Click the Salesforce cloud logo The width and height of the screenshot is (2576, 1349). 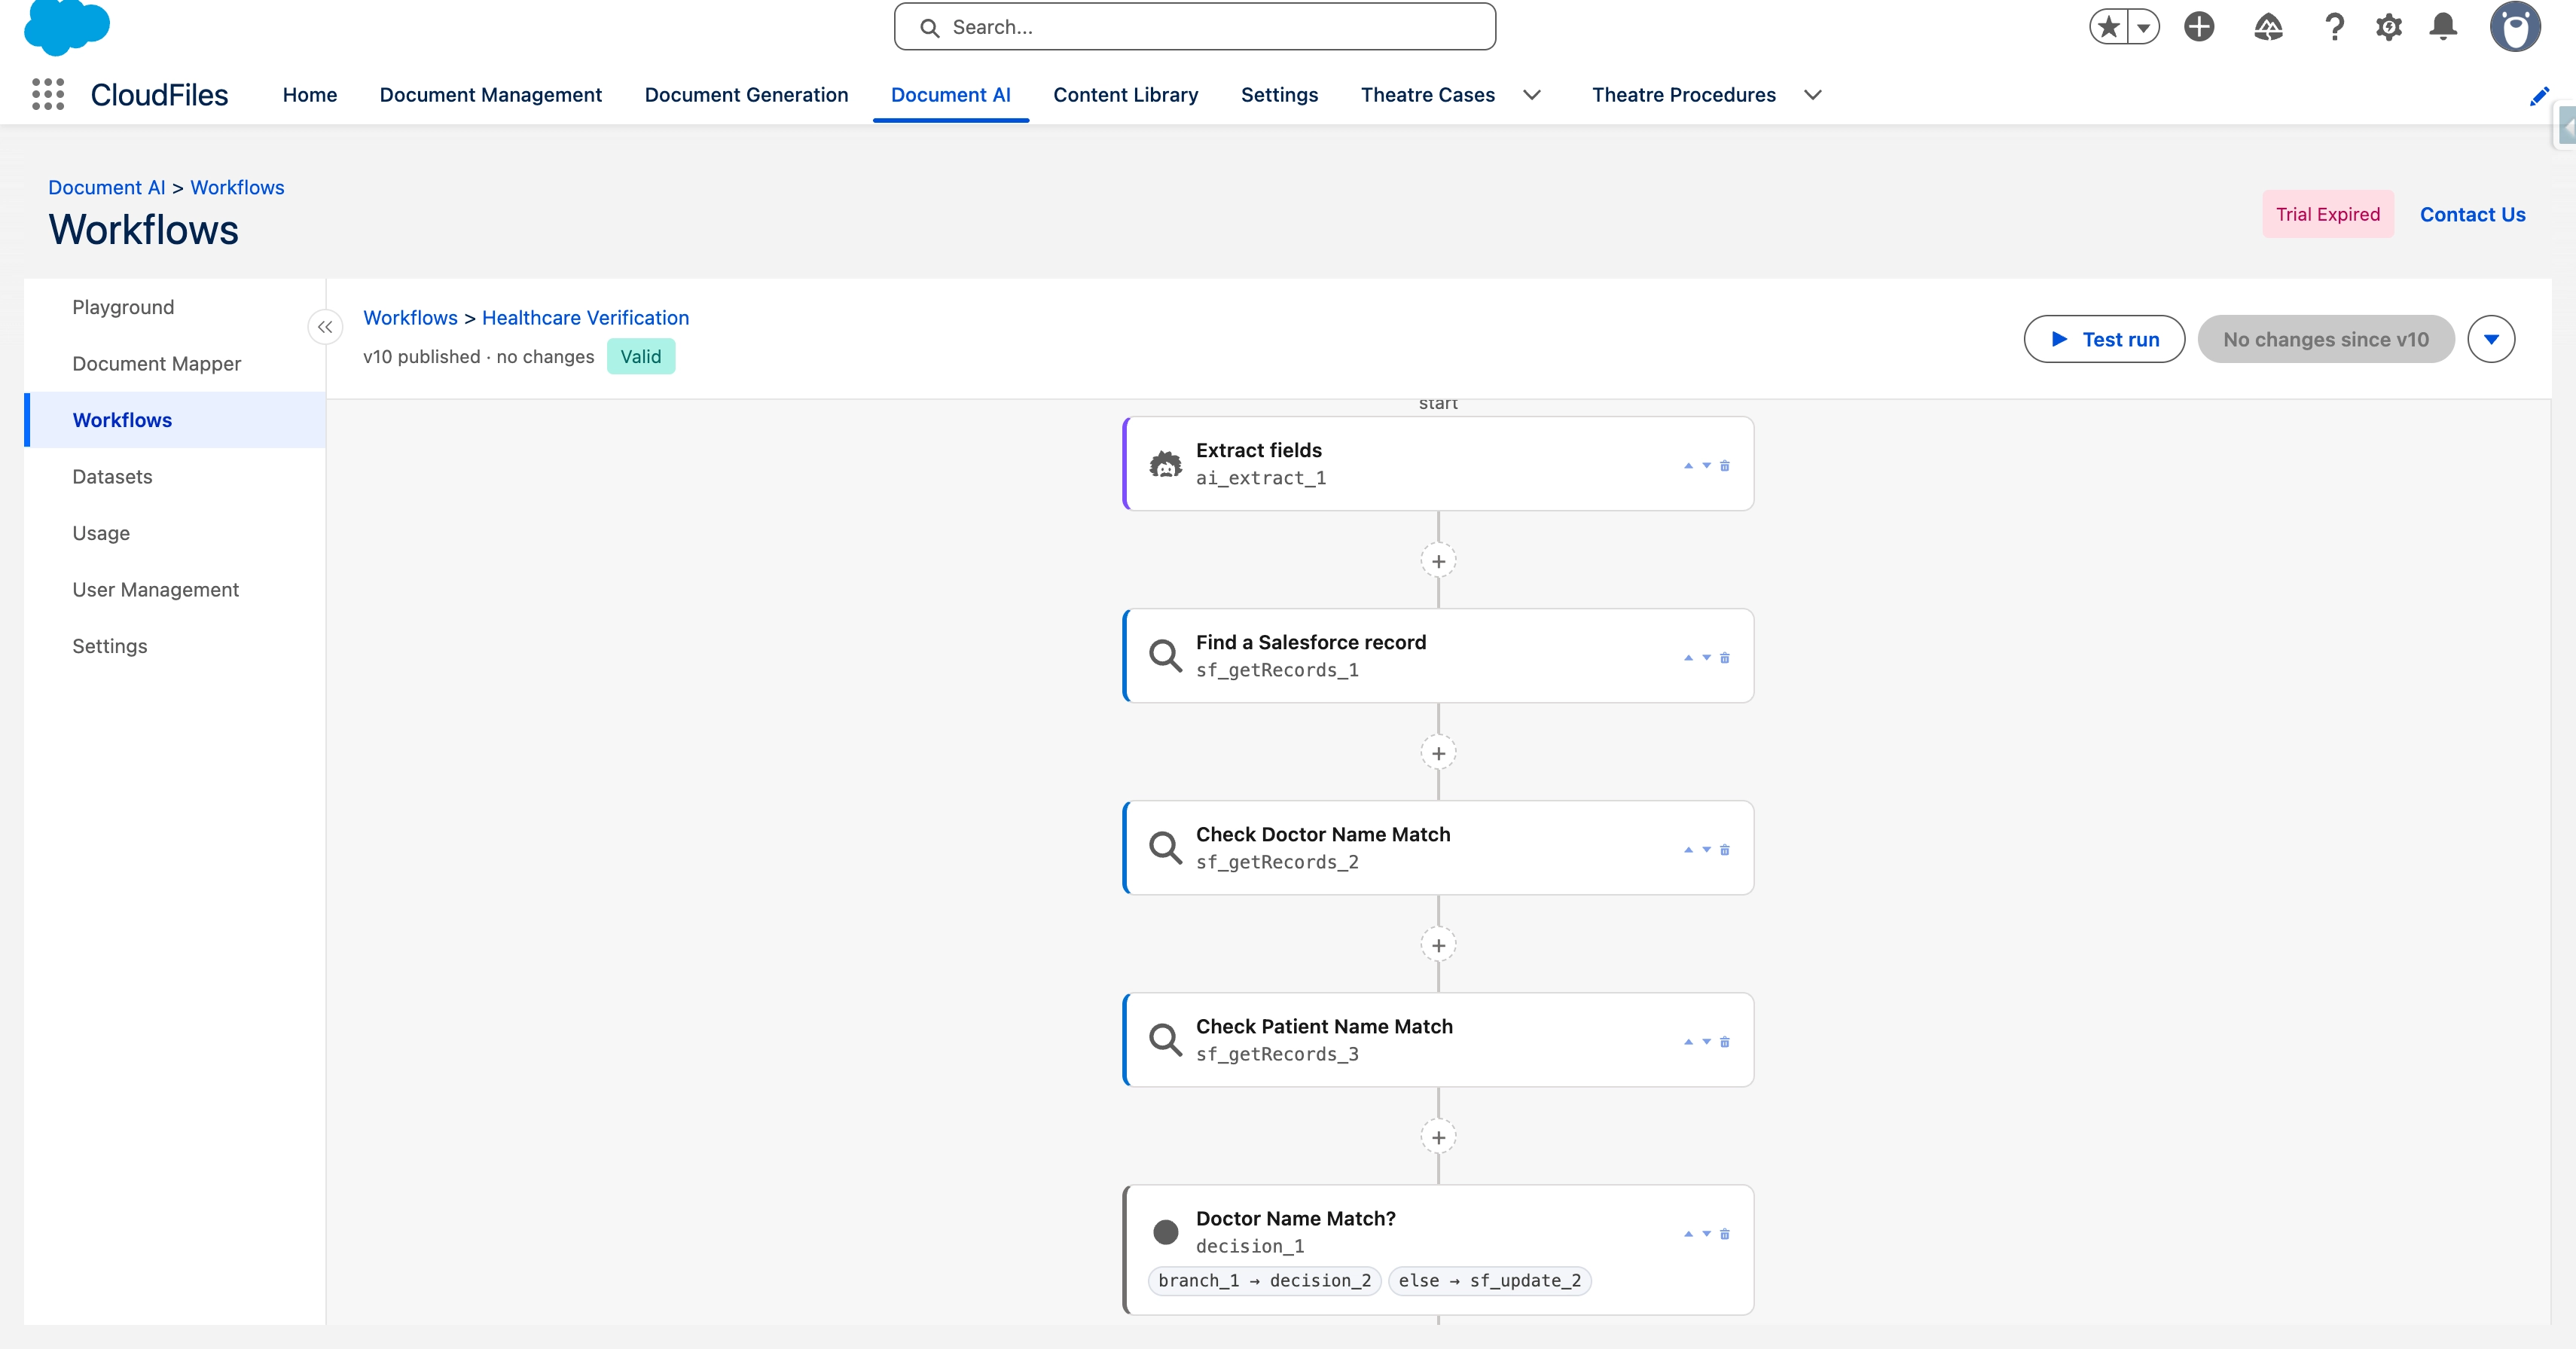66,26
